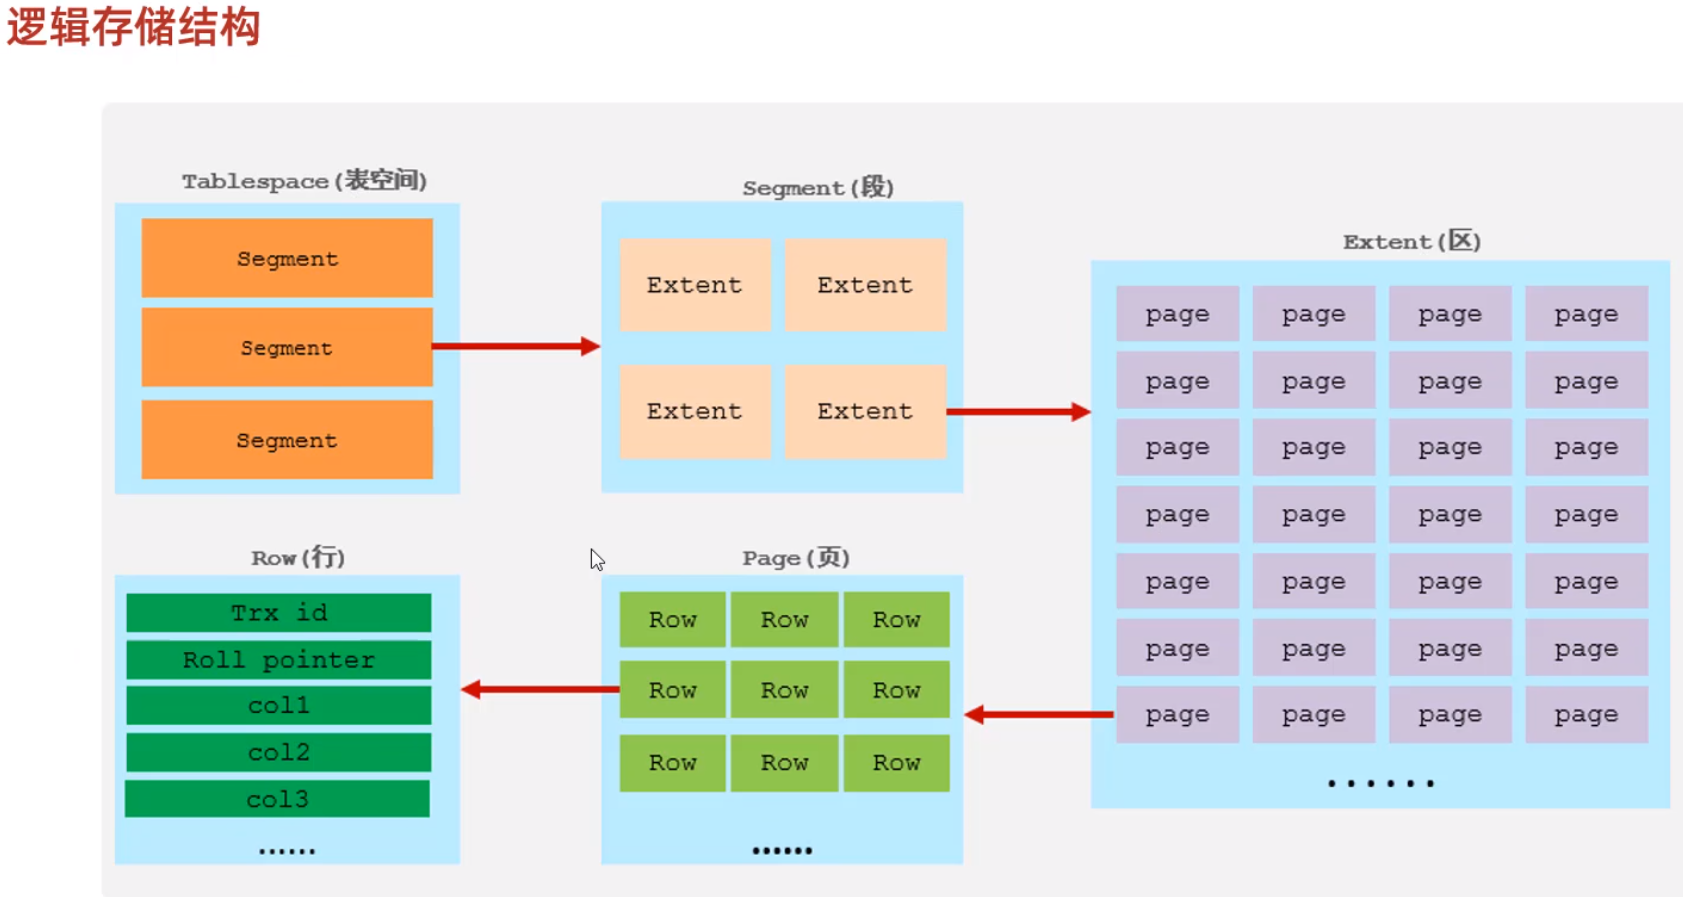1683x897 pixels.
Task: Click the middle orange Segment box
Action: [287, 347]
